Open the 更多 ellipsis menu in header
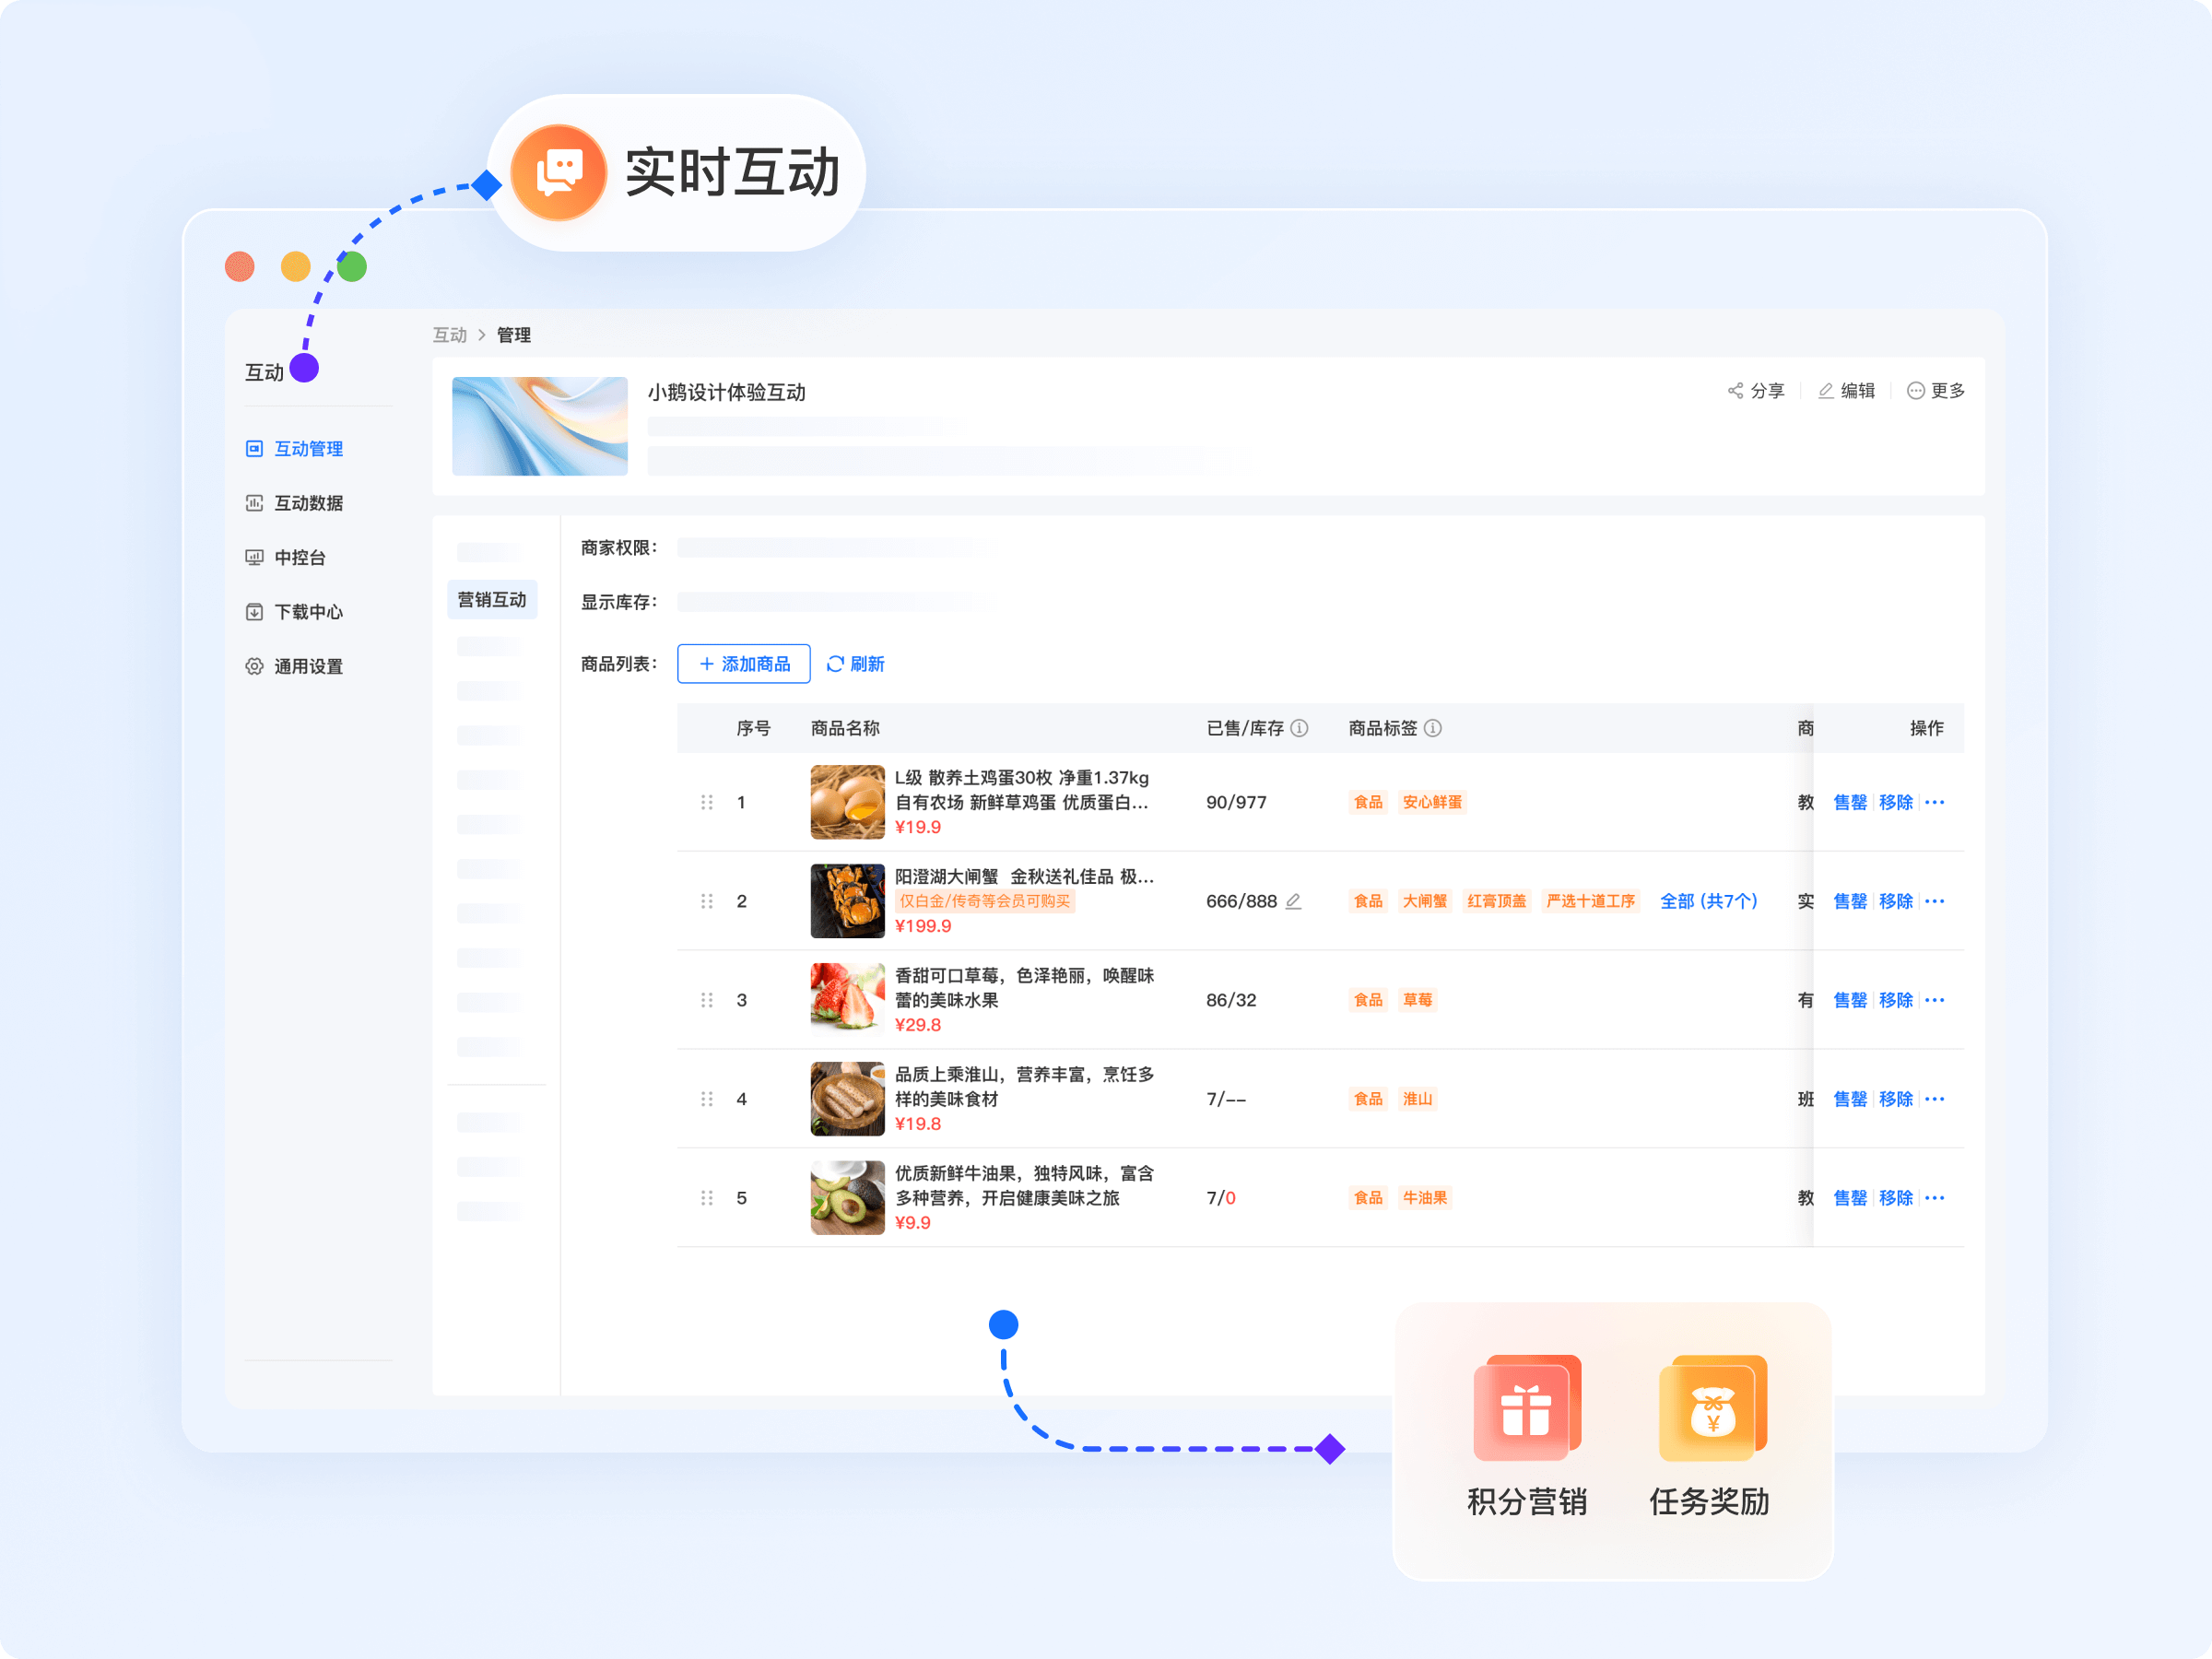 [1915, 391]
